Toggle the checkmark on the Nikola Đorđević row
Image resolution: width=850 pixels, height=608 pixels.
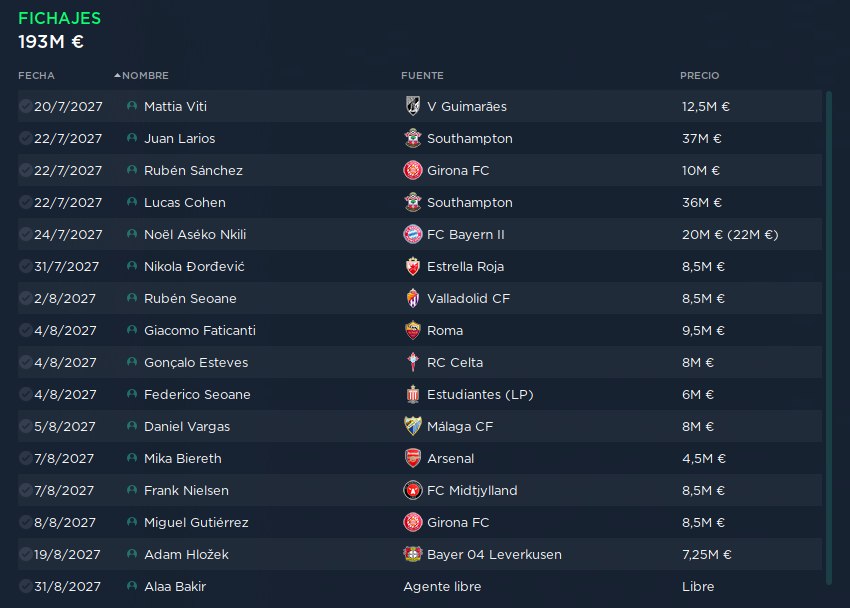(x=25, y=266)
